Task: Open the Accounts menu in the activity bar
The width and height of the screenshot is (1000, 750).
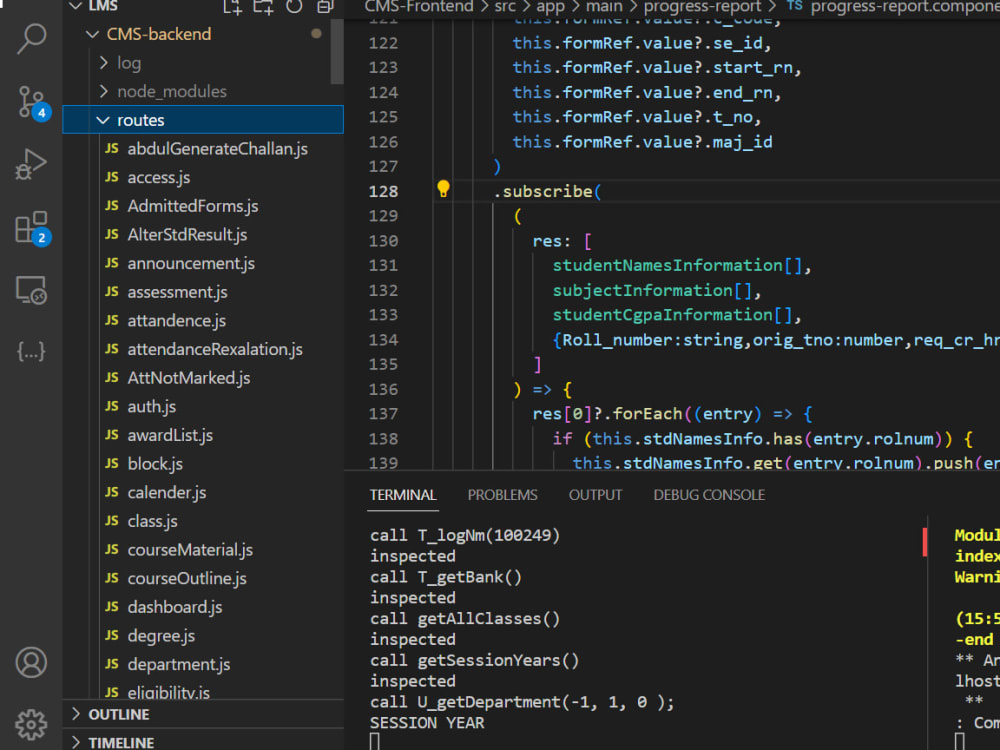Action: point(29,662)
